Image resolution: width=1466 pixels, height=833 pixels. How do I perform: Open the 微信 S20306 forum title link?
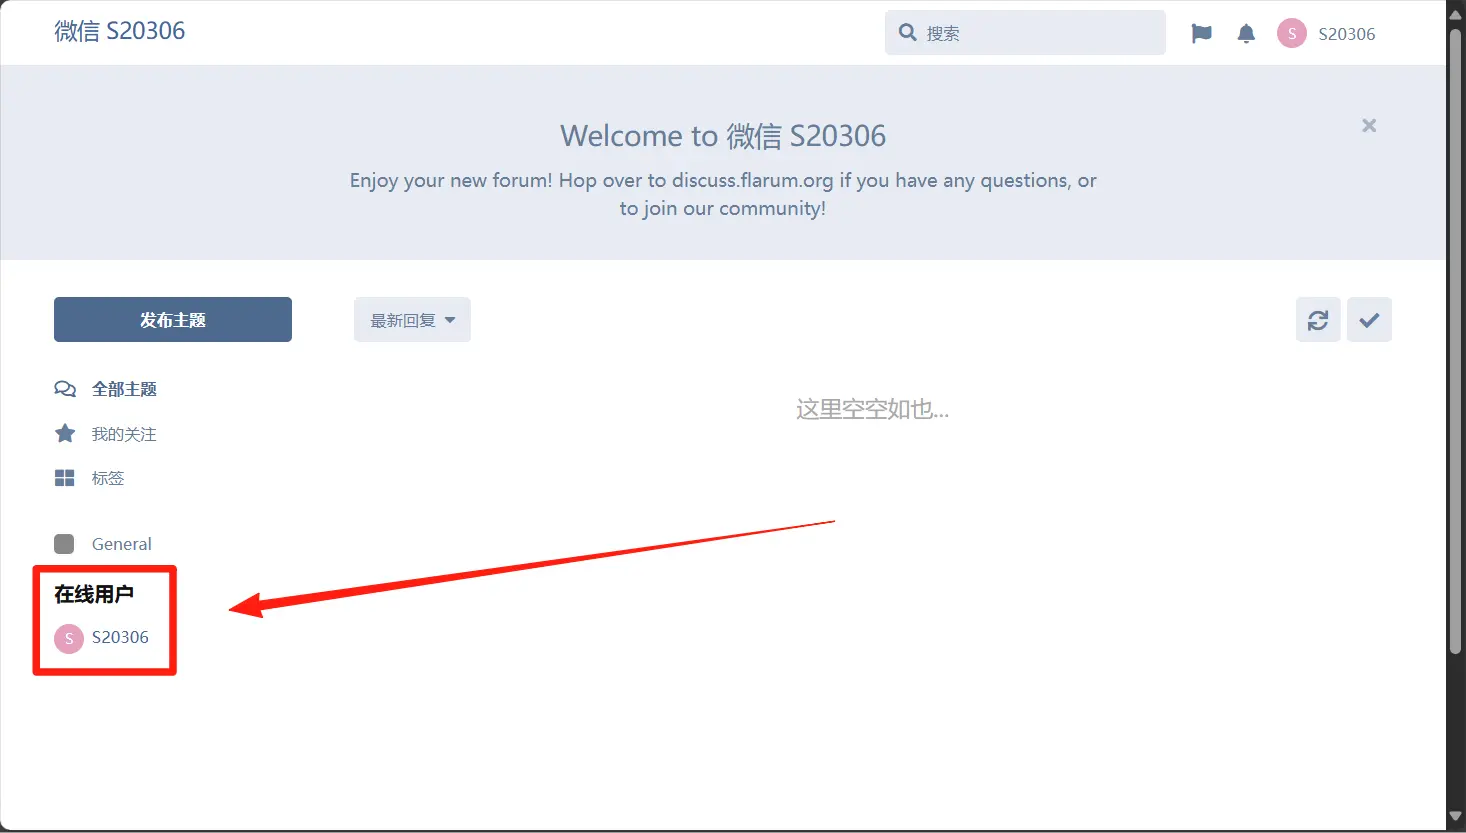coord(120,31)
